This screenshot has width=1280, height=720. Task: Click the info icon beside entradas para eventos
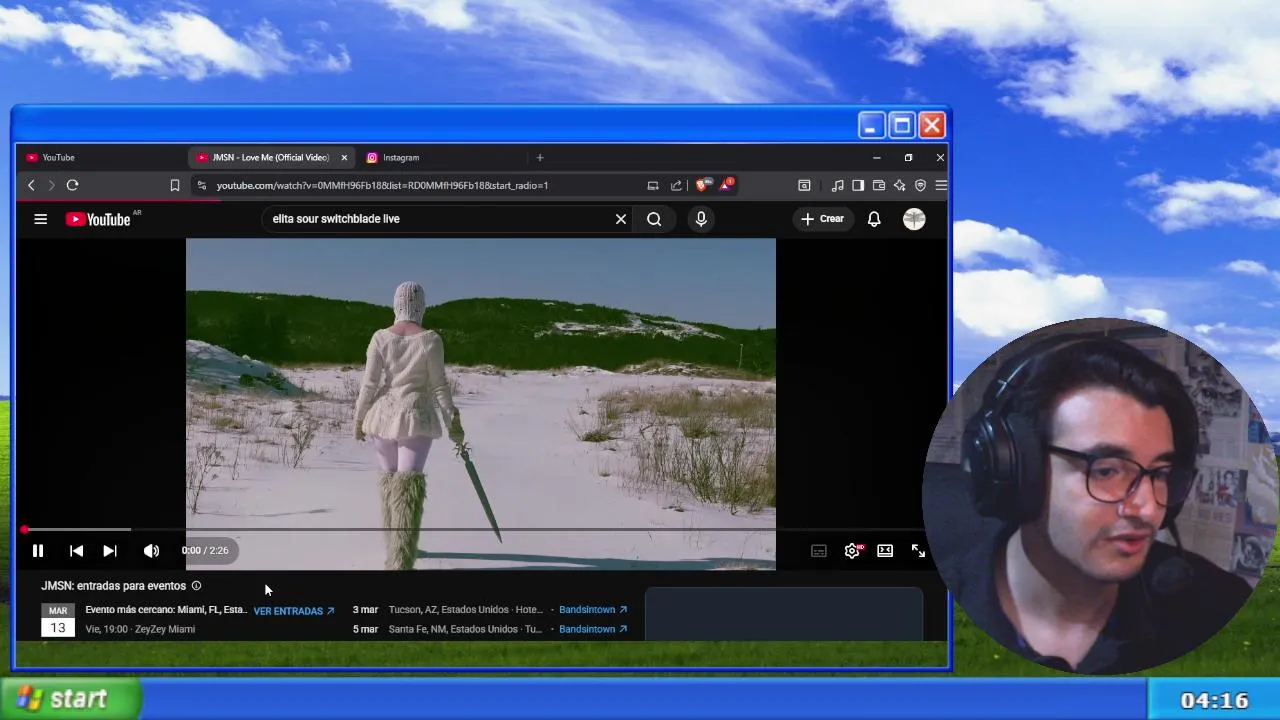[196, 586]
